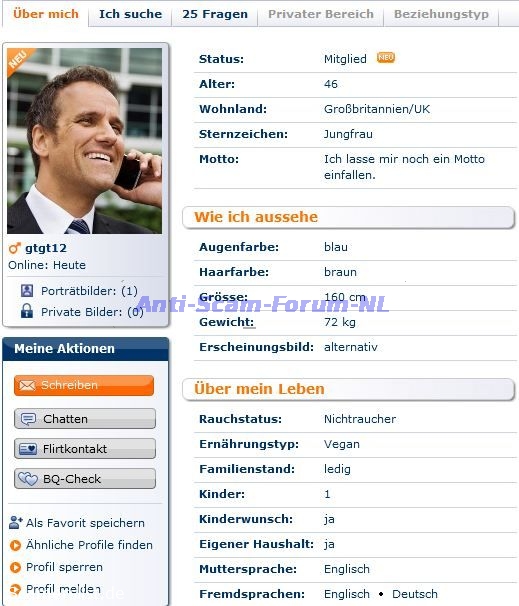The image size is (519, 606).
Task: Open the 25 Fragen tab
Action: 215,14
